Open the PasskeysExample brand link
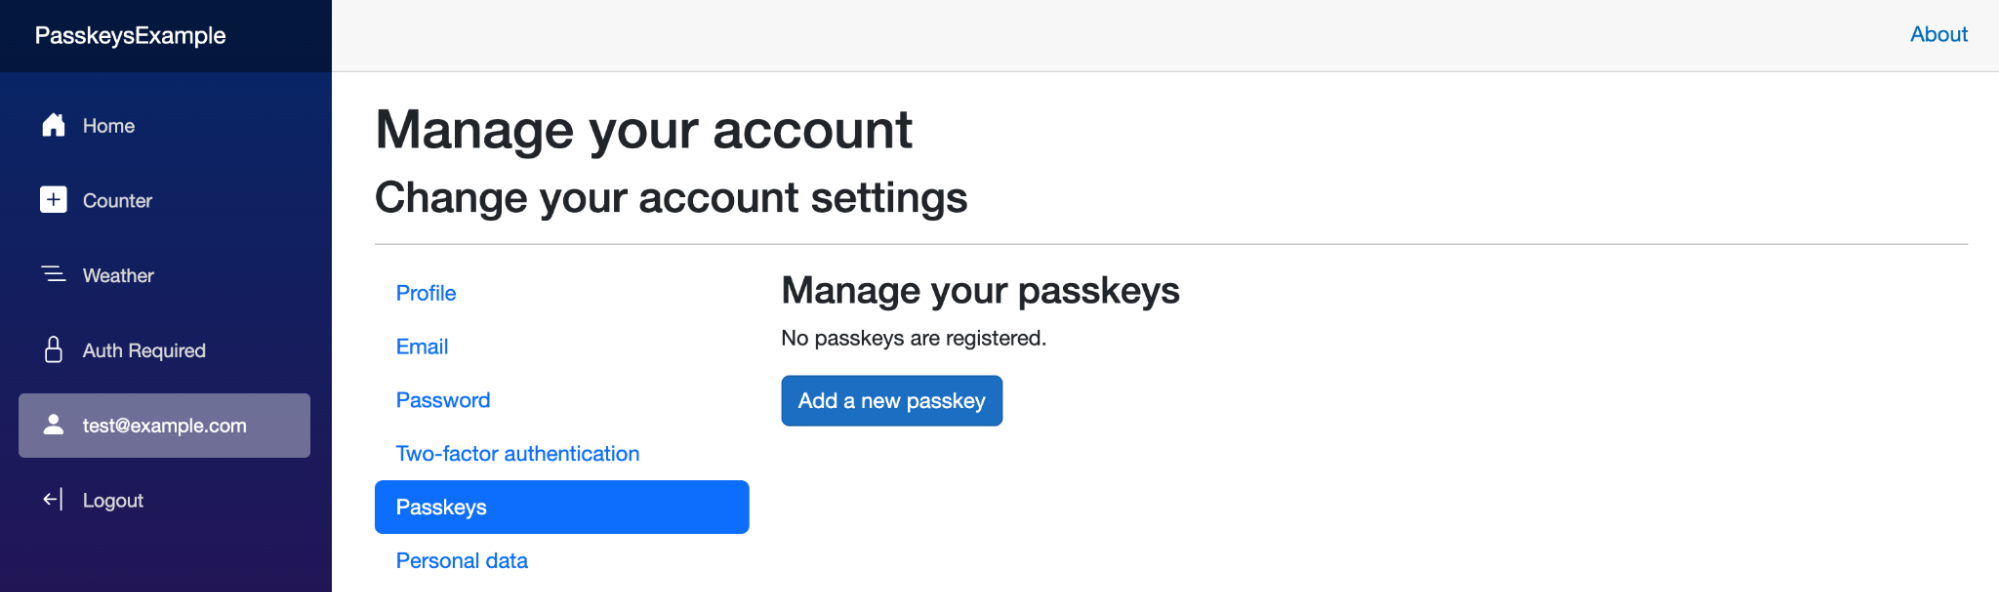 [x=130, y=36]
